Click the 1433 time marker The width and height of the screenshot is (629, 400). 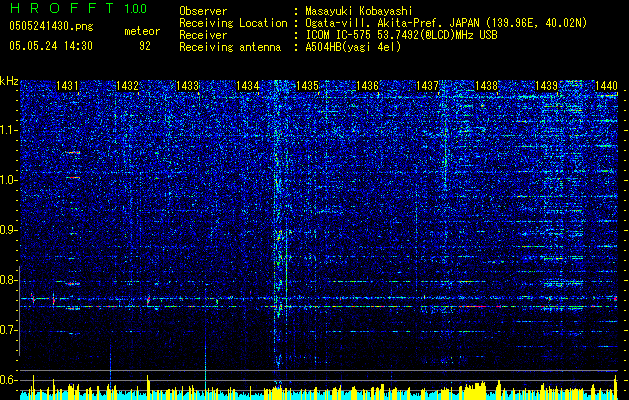tap(187, 86)
